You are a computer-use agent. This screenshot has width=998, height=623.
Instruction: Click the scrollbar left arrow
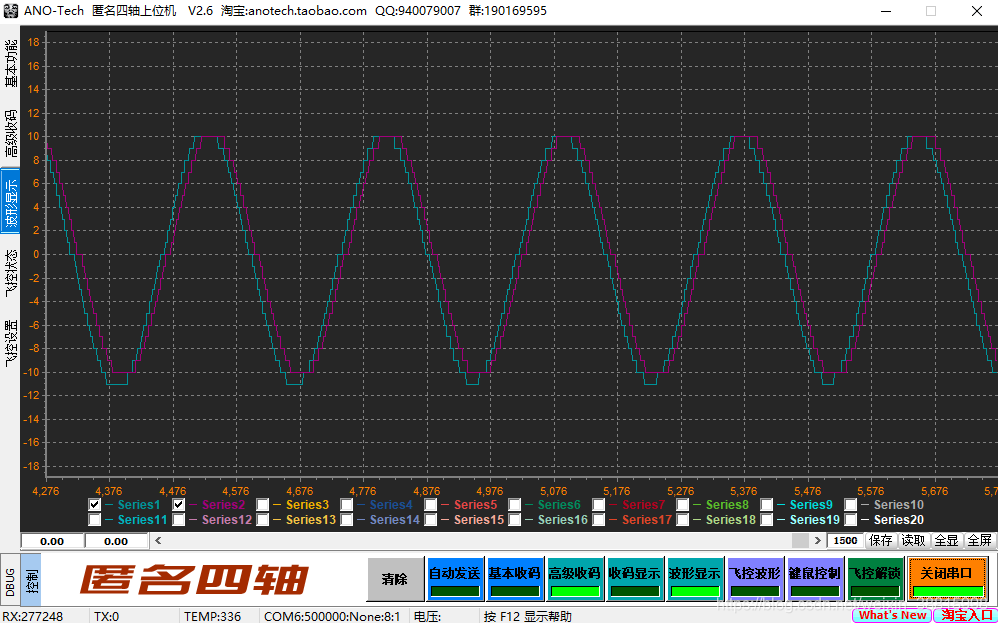tap(158, 541)
